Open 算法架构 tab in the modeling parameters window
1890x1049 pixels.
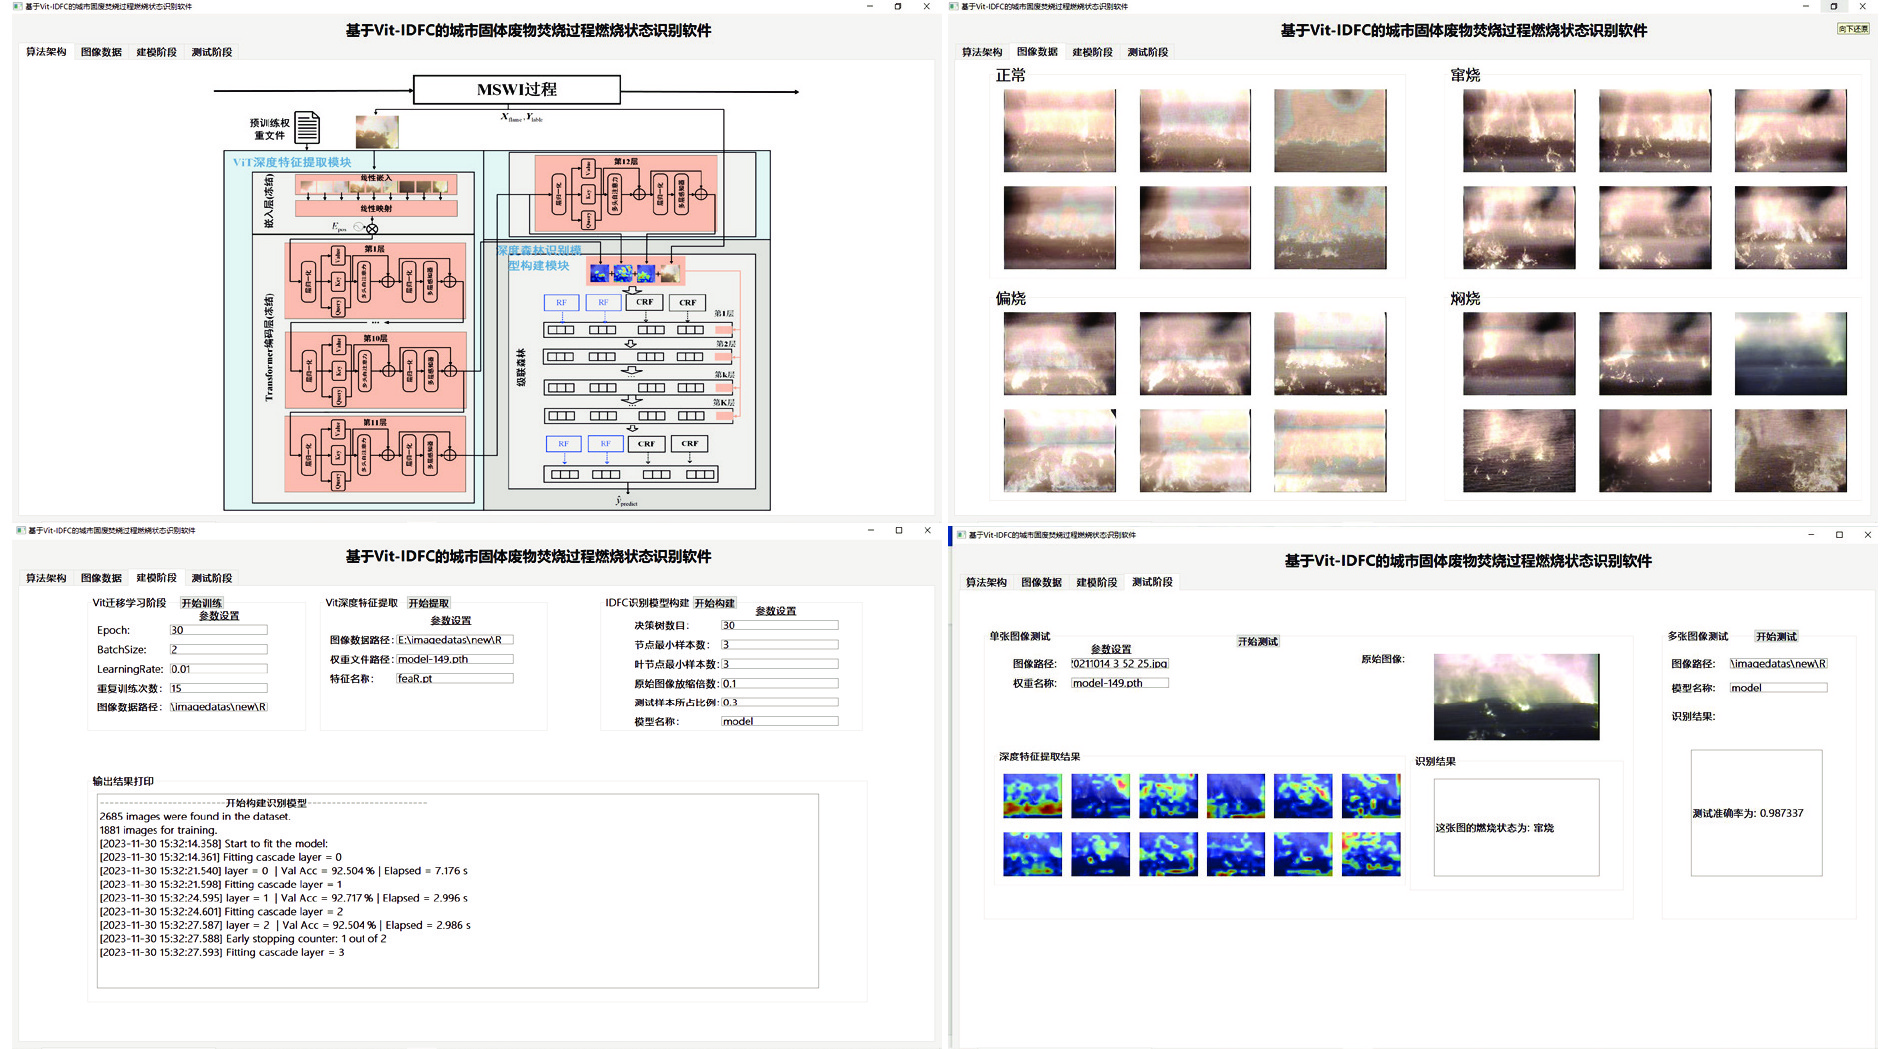coord(46,578)
